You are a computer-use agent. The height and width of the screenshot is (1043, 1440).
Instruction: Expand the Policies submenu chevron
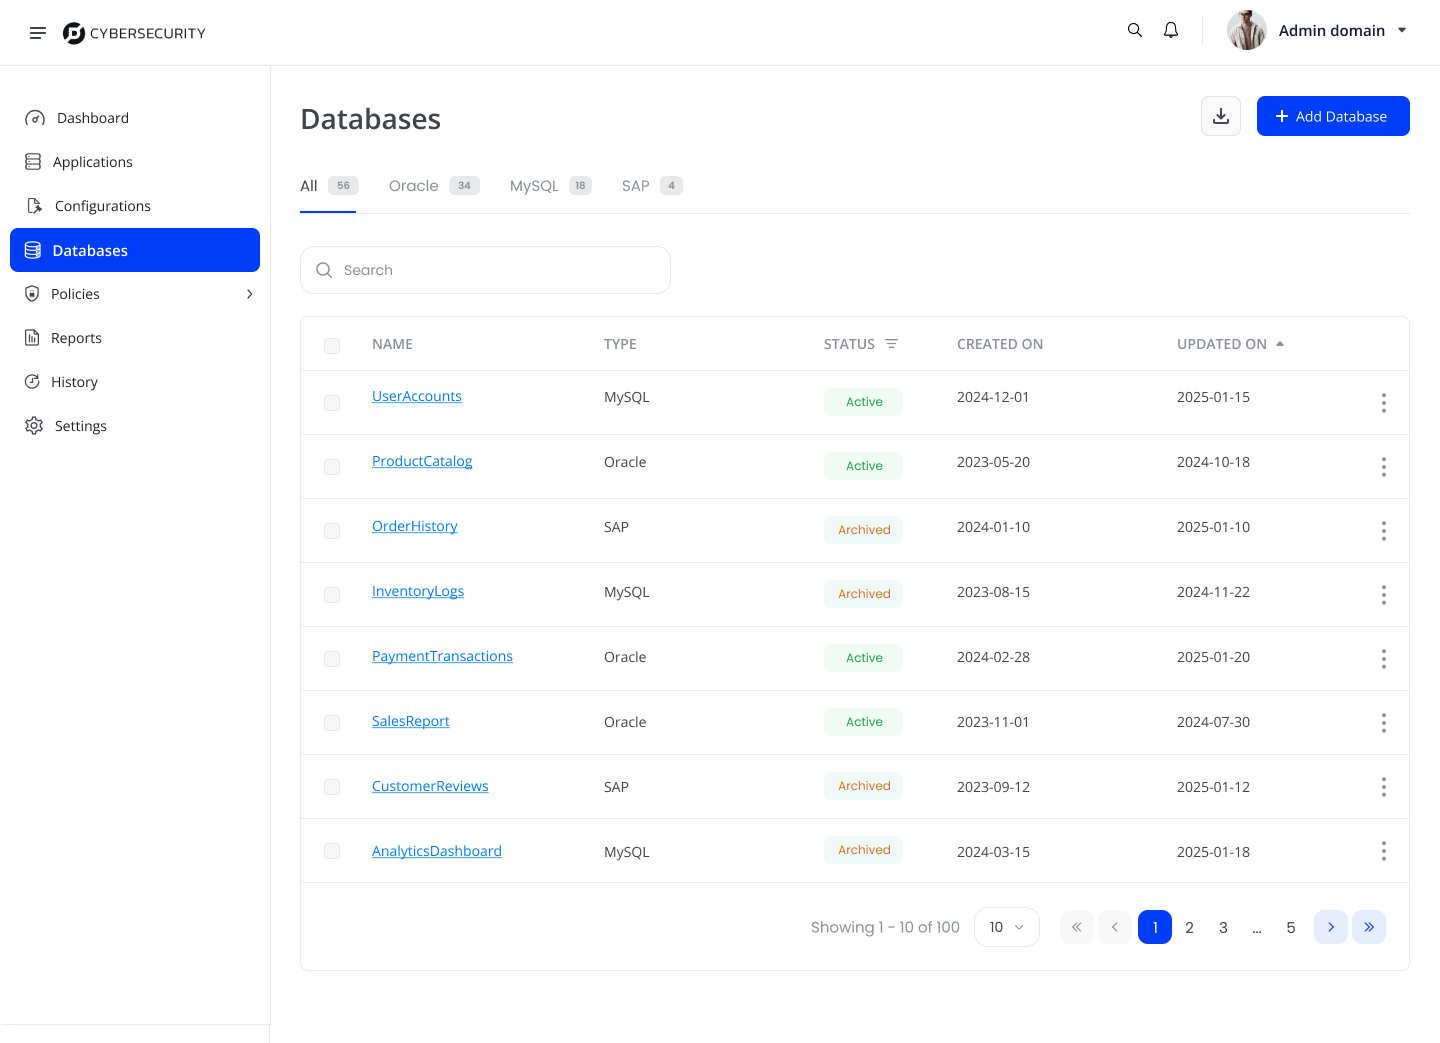pos(249,294)
